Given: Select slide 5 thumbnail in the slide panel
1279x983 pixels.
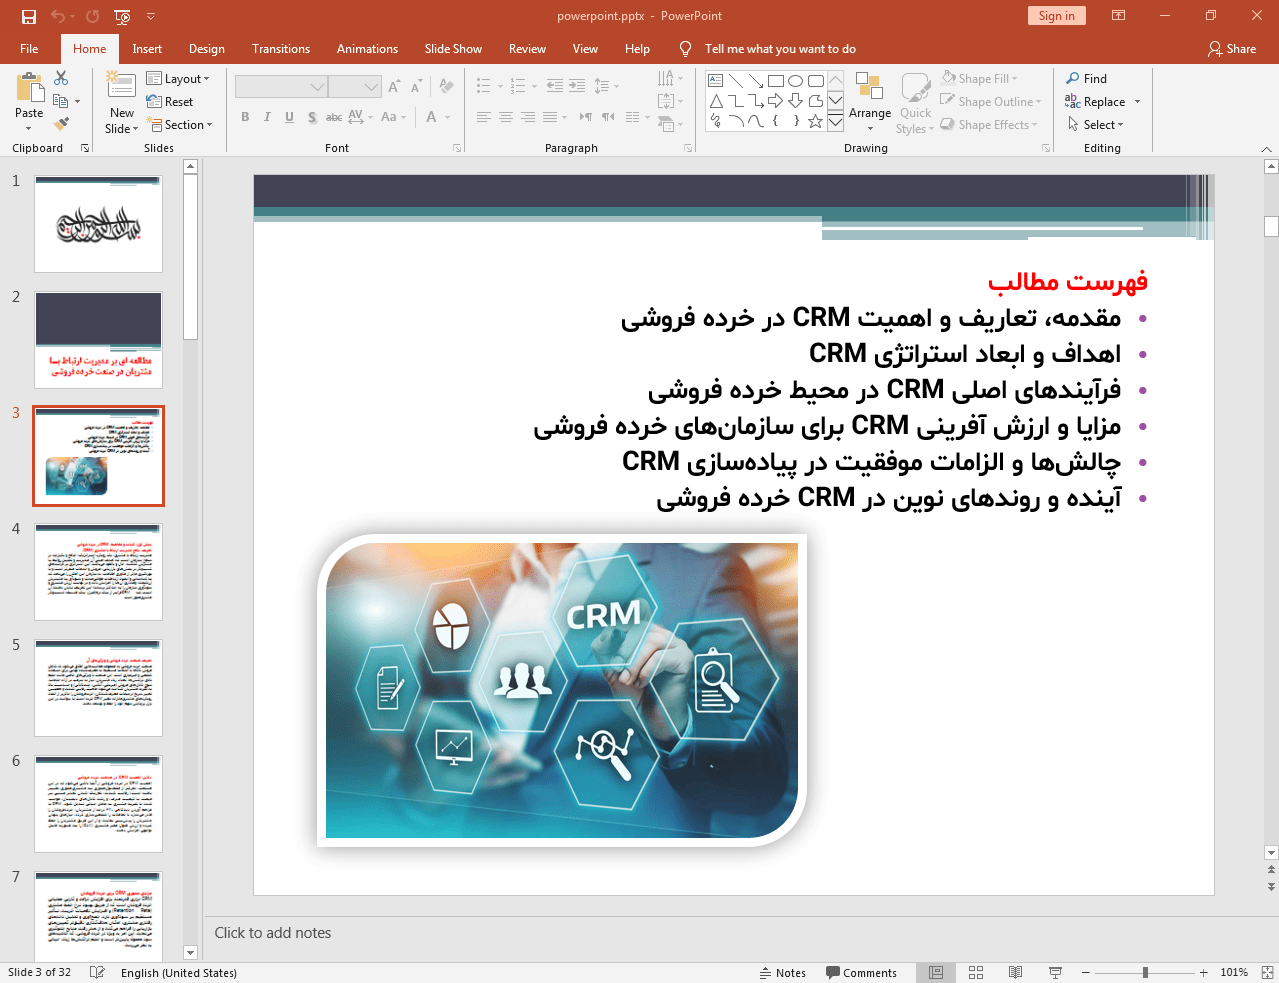Looking at the screenshot, I should (x=98, y=686).
